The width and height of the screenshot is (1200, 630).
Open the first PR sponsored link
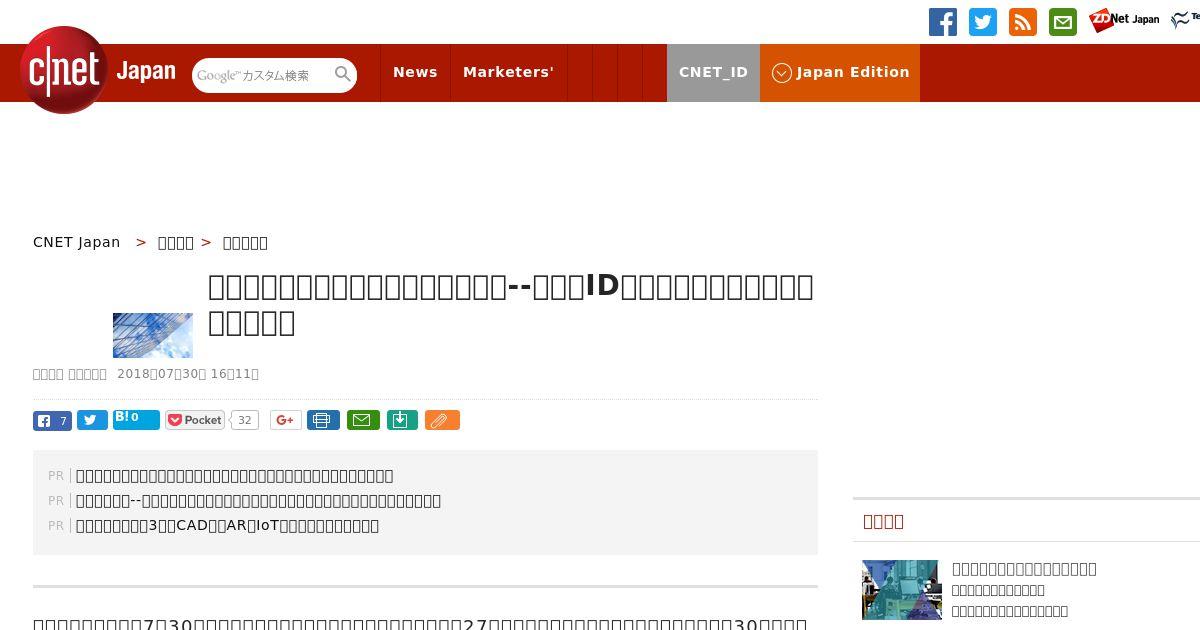[234, 476]
